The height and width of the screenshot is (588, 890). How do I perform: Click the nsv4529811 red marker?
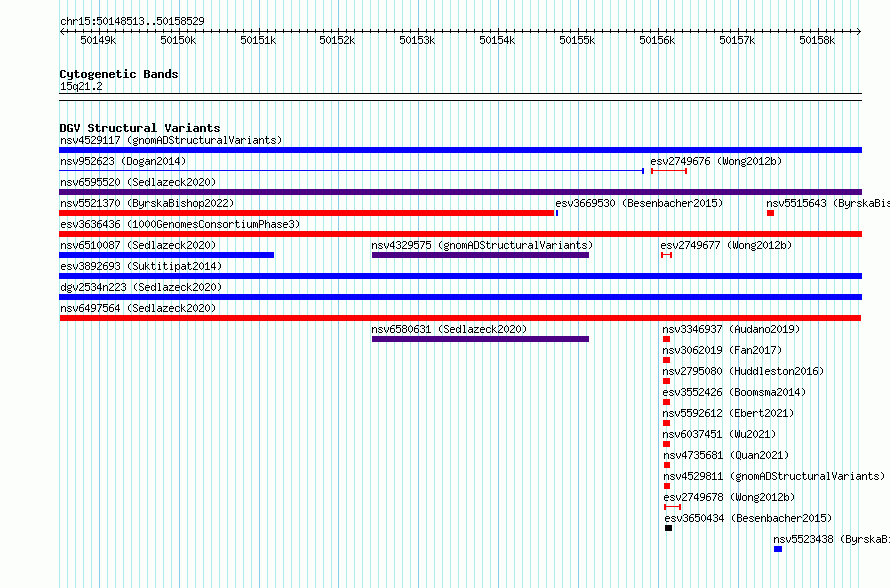667,486
